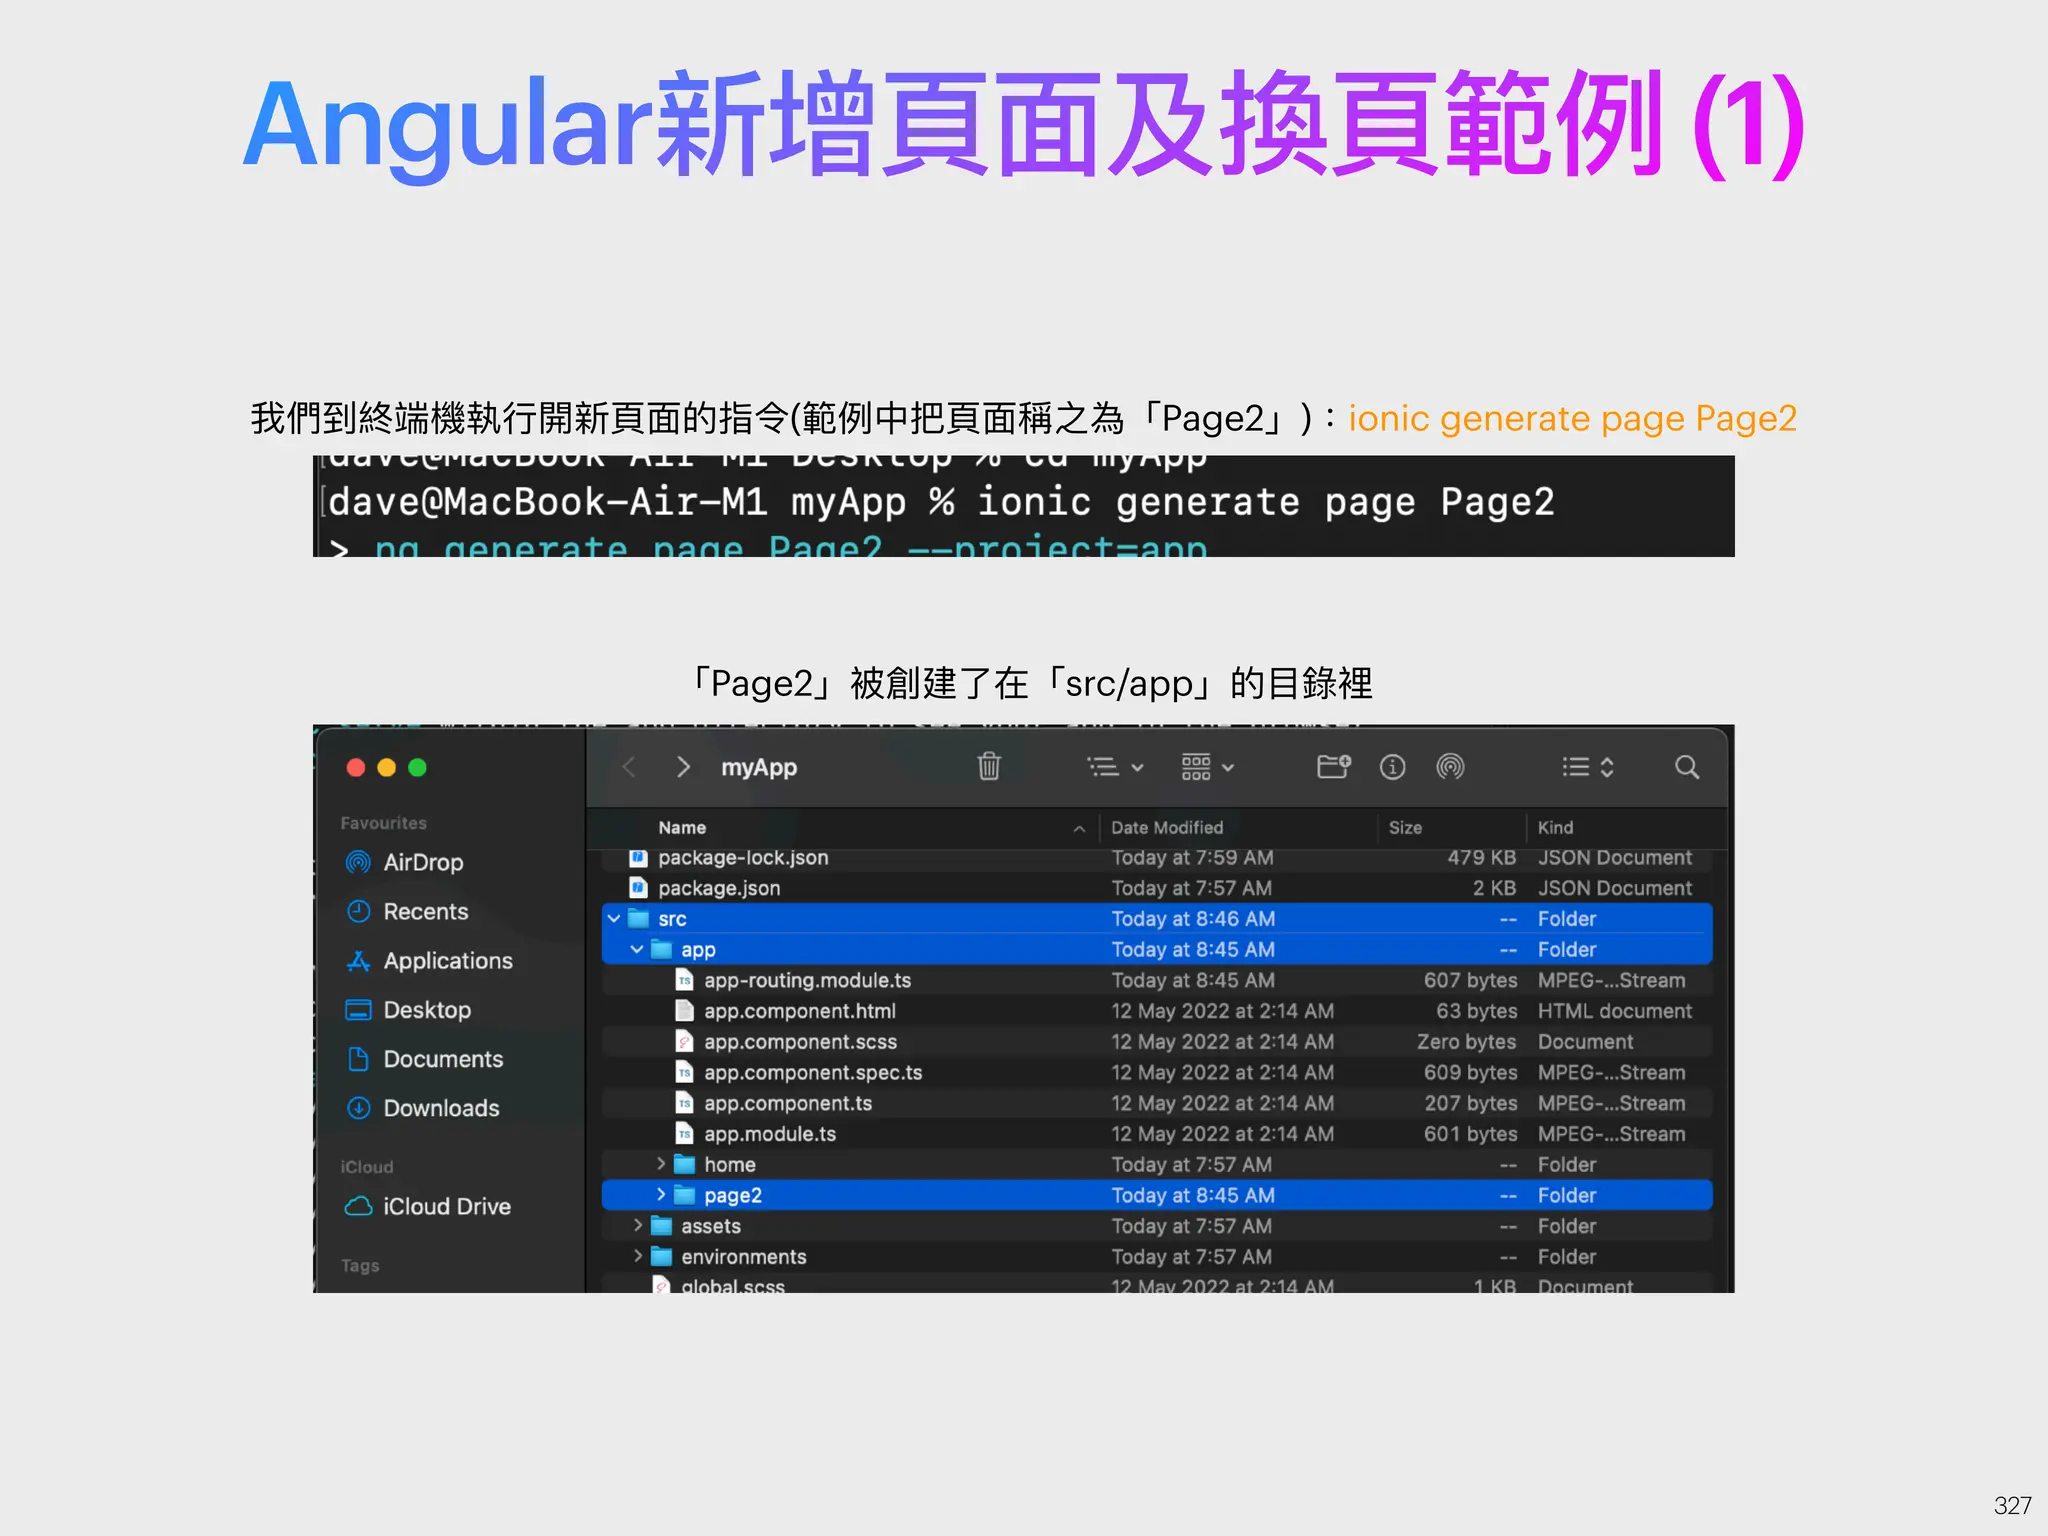Select the assets folder row
The height and width of the screenshot is (1536, 2048).
(x=1157, y=1225)
